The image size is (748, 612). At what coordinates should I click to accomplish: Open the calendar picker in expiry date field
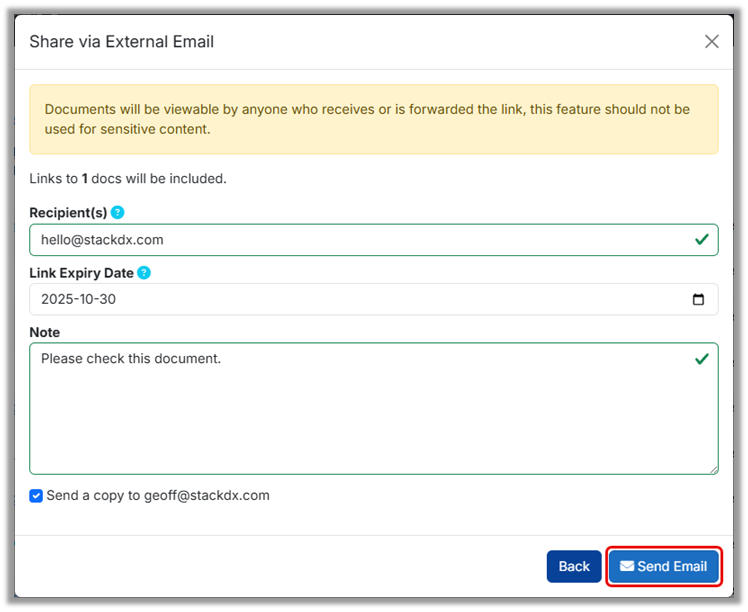click(698, 299)
